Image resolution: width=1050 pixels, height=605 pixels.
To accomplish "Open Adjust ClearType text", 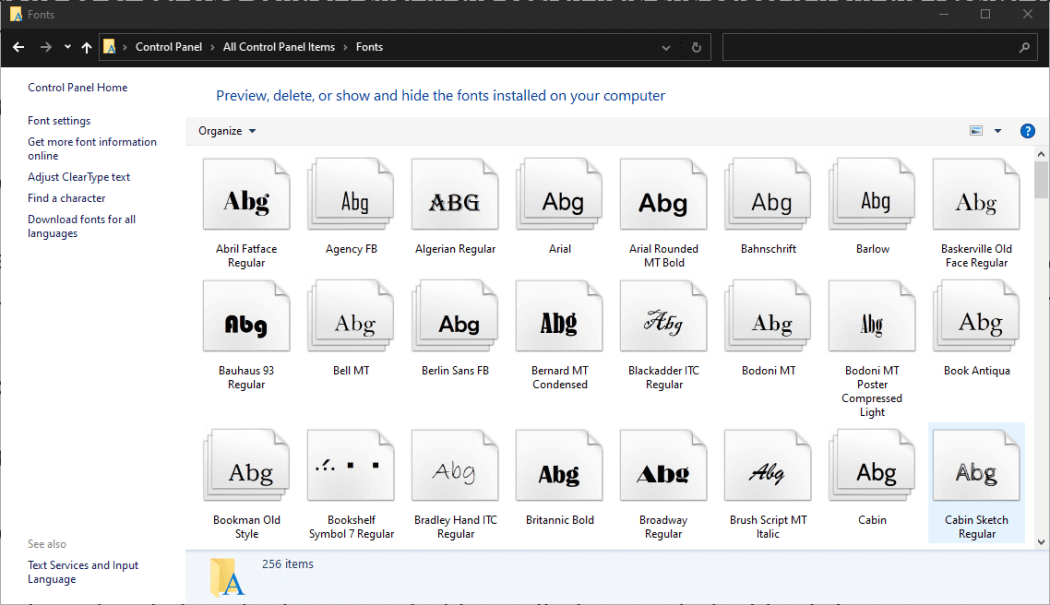I will pos(79,176).
